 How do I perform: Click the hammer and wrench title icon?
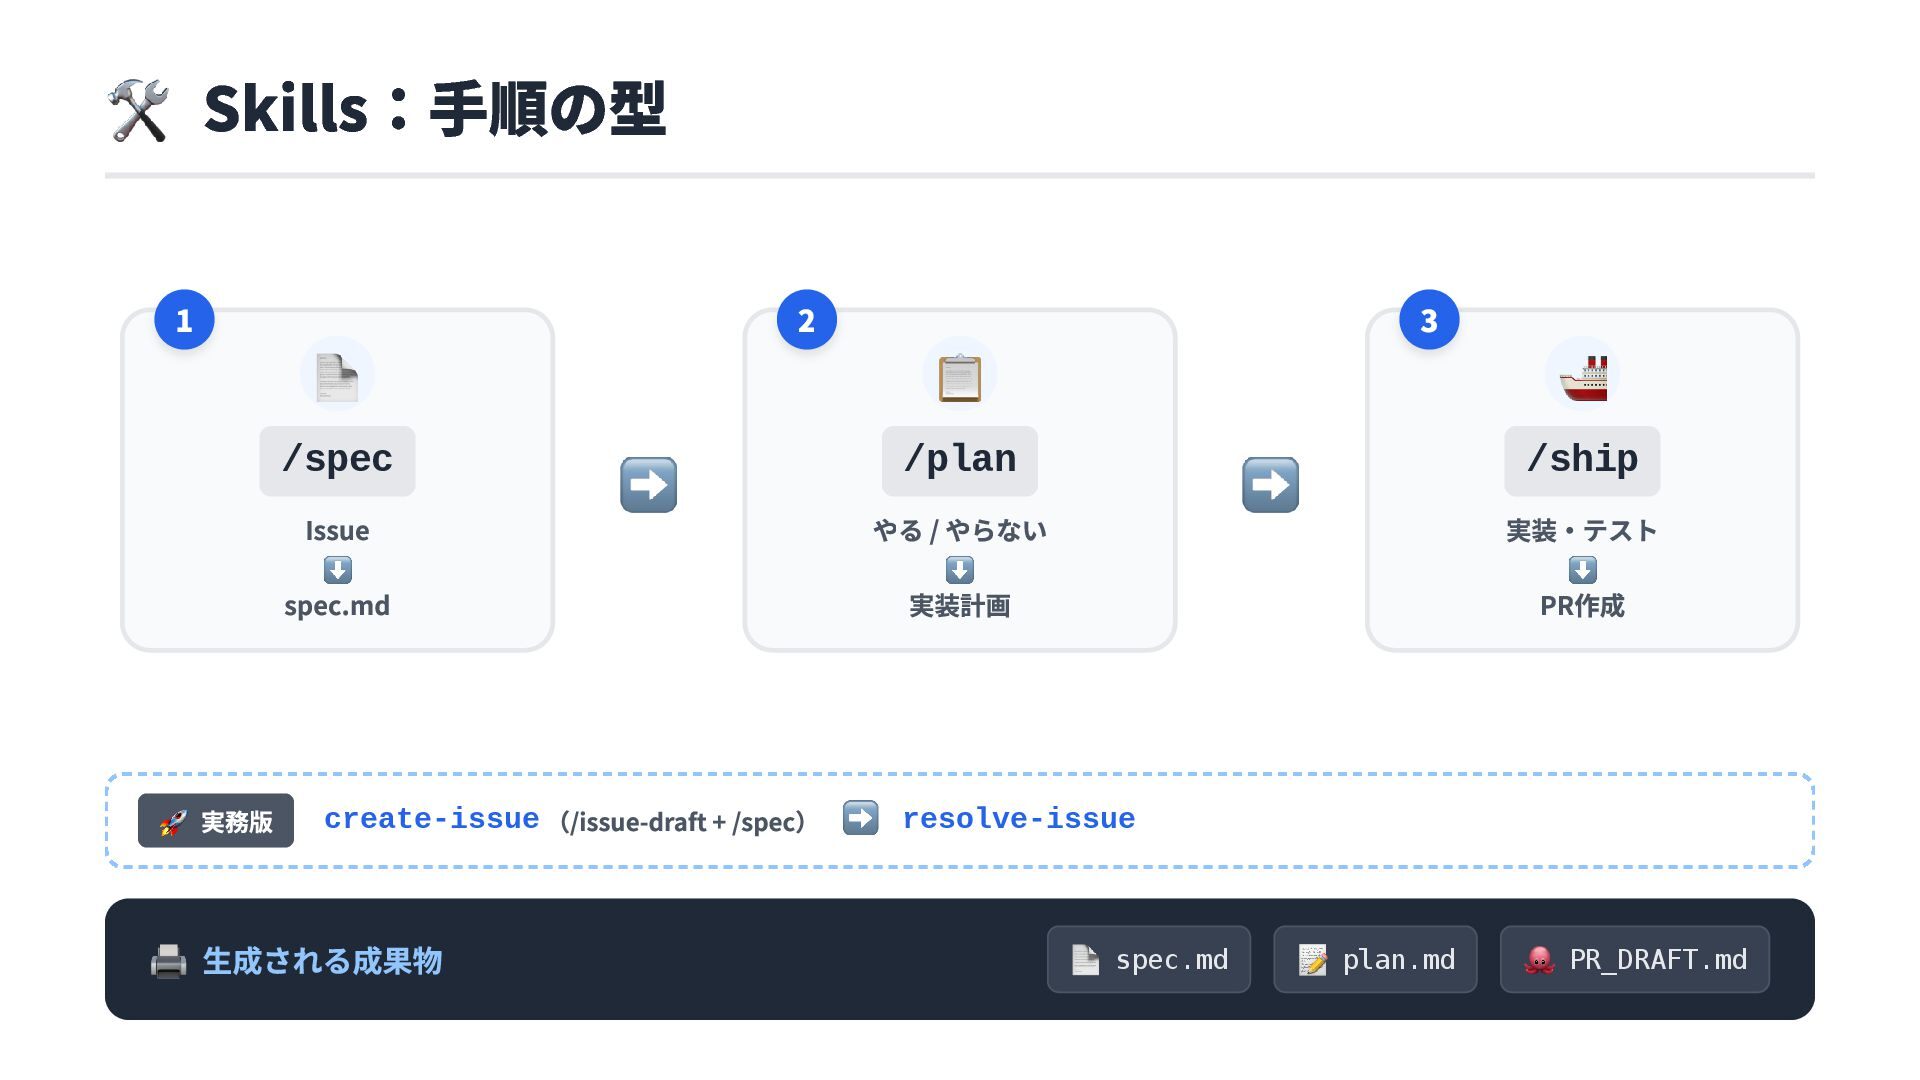pyautogui.click(x=138, y=110)
